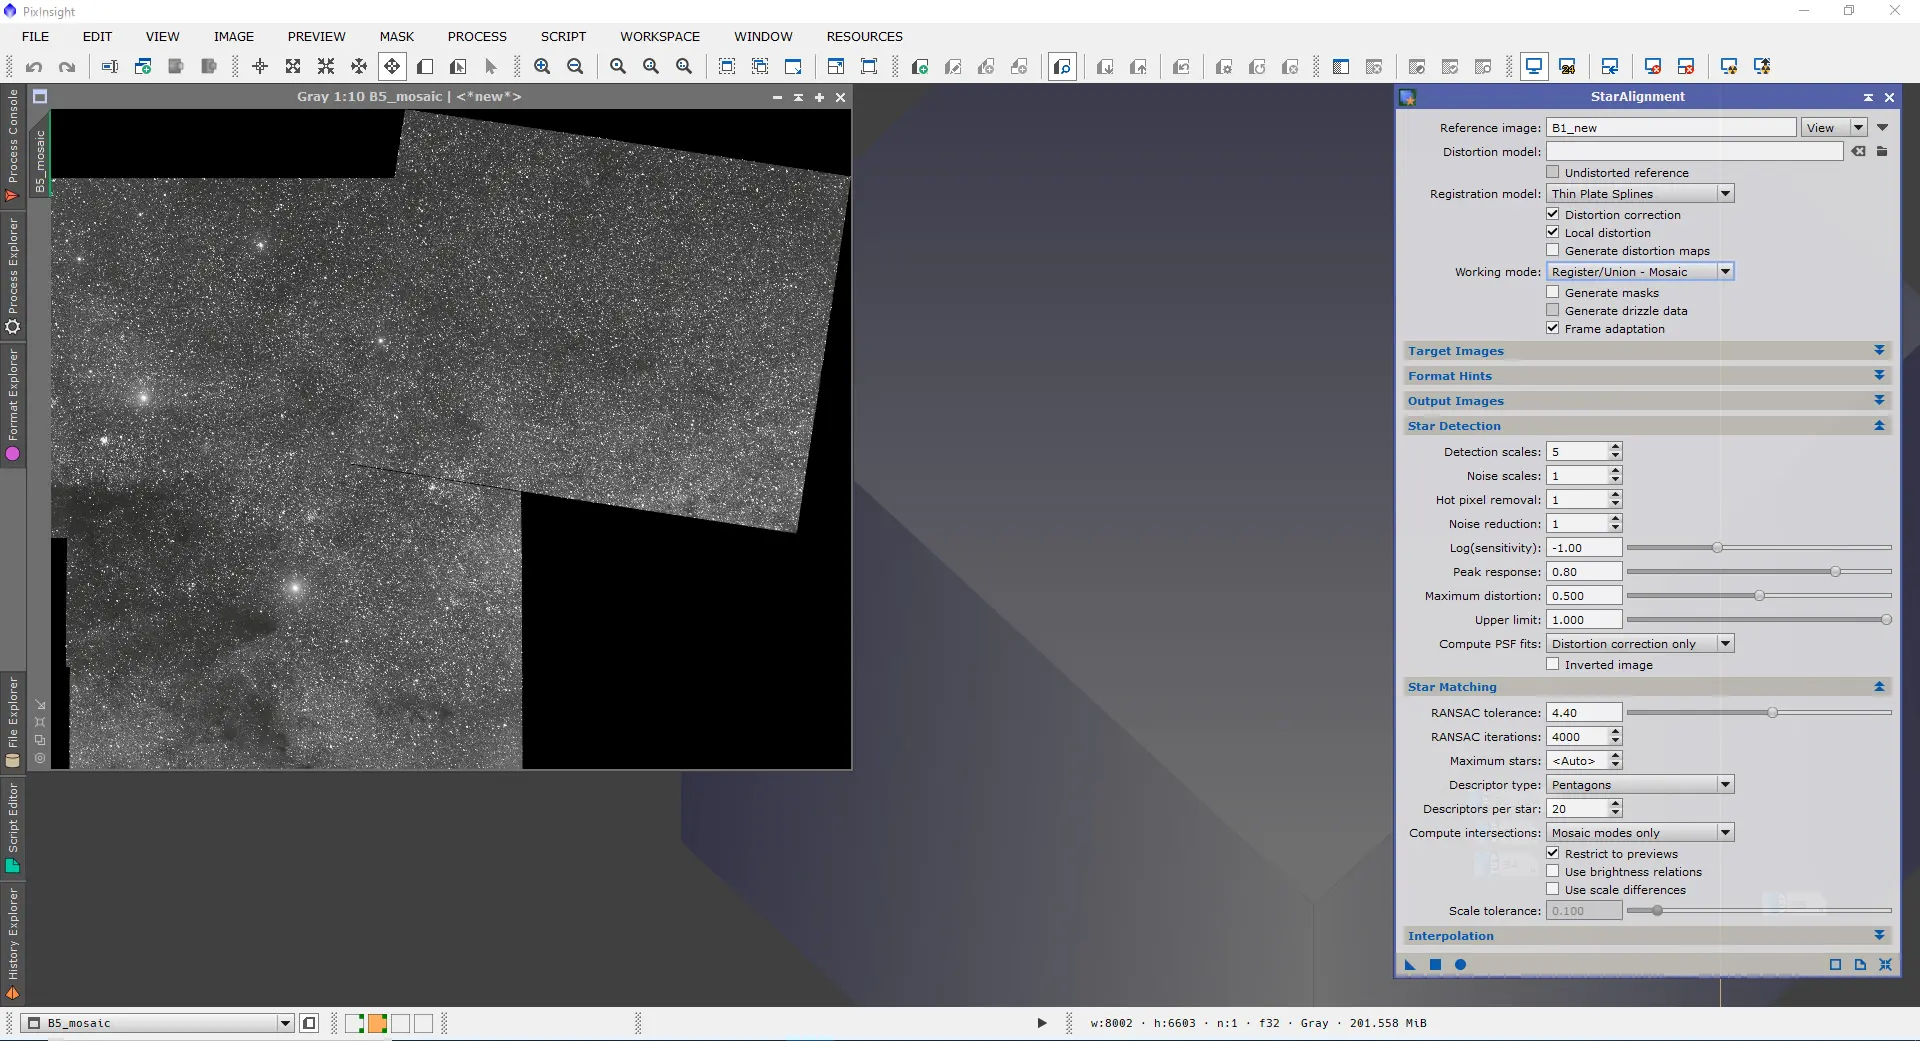Click the New Instance triangle in StarAlignment
This screenshot has width=1920, height=1041.
point(1410,965)
